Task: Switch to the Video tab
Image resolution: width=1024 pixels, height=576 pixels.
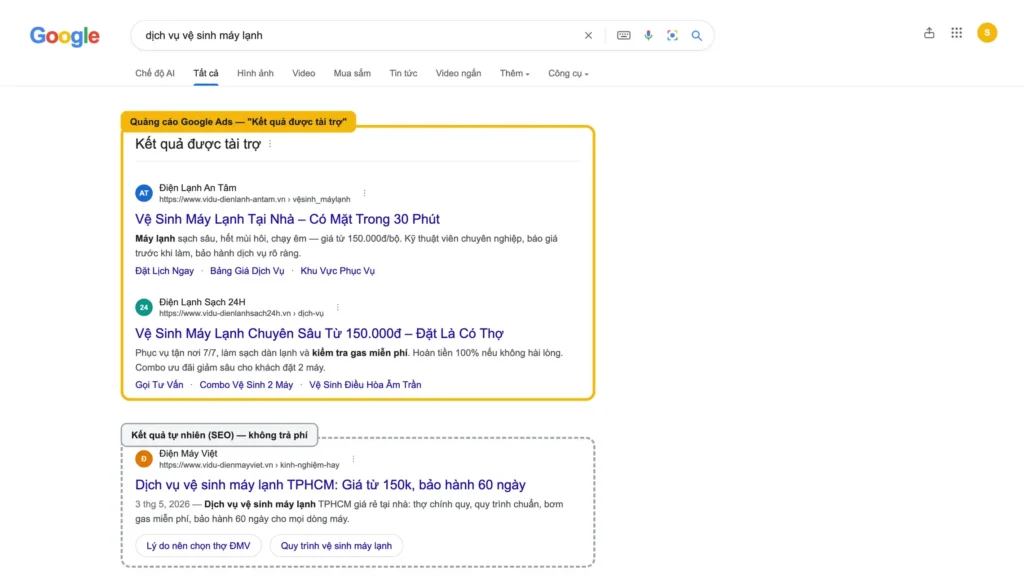Action: pyautogui.click(x=304, y=73)
